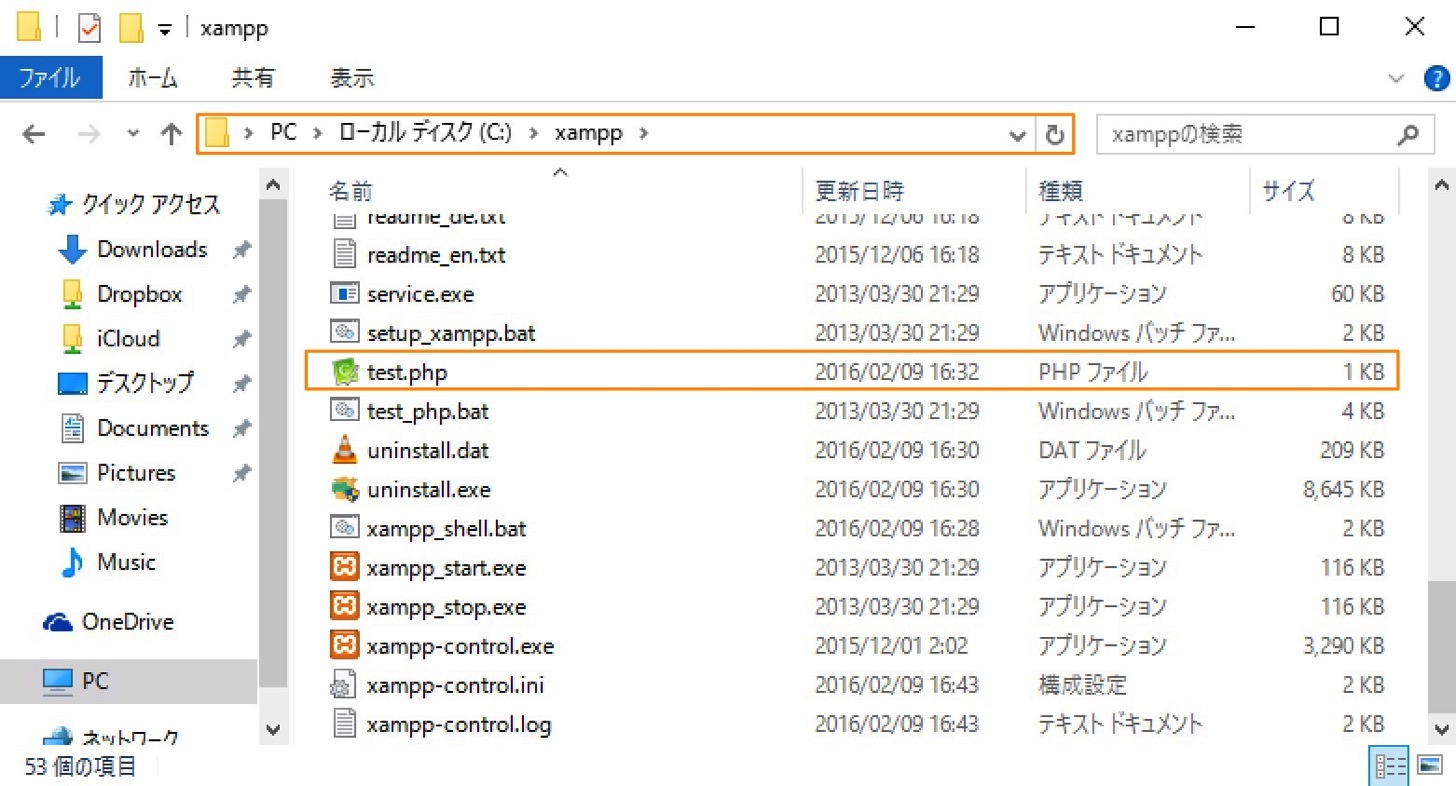This screenshot has height=786, width=1456.
Task: Click the pin icon next to Dropbox
Action: coord(241,295)
